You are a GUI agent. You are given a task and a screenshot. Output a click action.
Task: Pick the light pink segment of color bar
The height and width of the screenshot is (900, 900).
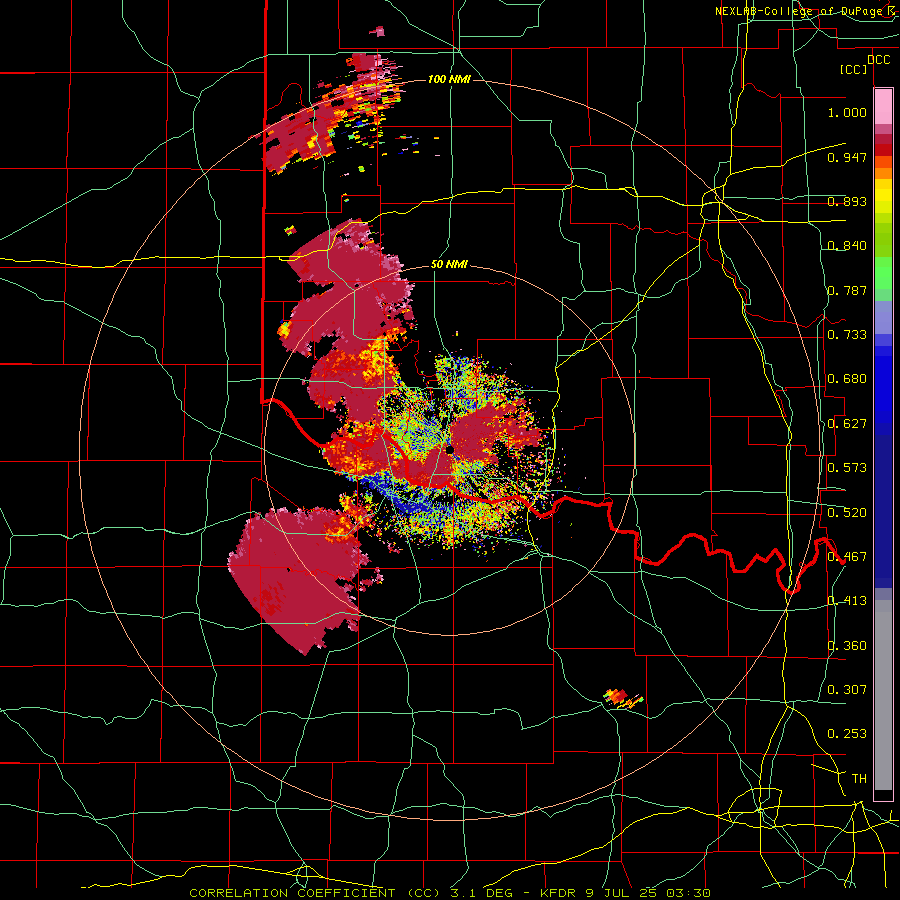click(883, 106)
